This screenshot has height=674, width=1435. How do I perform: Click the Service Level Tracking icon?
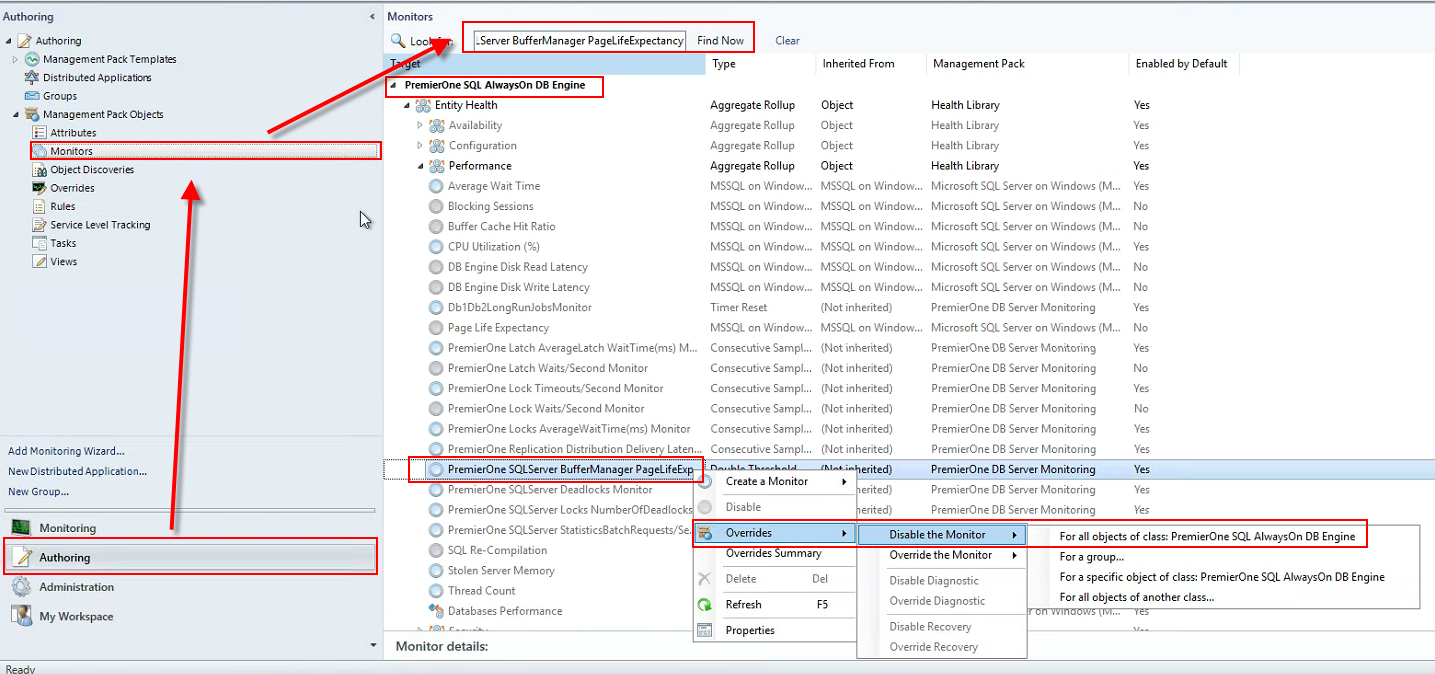40,225
